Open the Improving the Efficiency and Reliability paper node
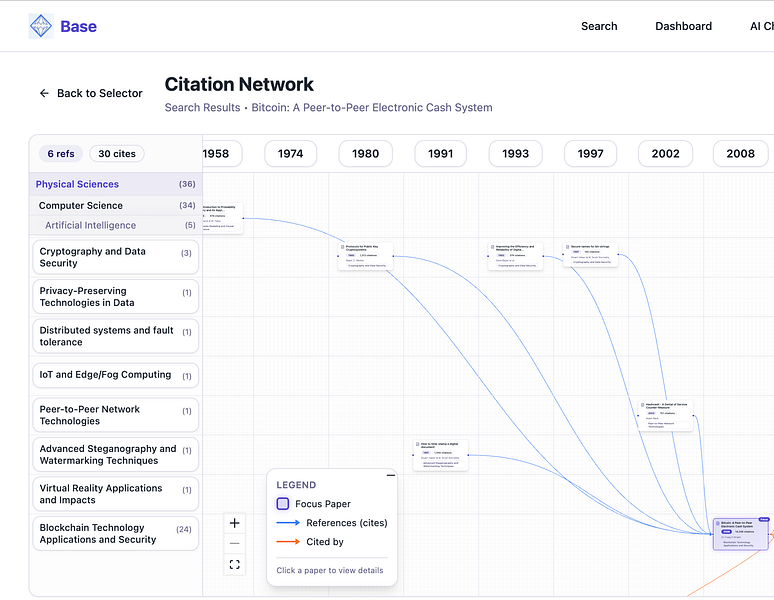Screen dimensions: 774x600 click(x=515, y=256)
